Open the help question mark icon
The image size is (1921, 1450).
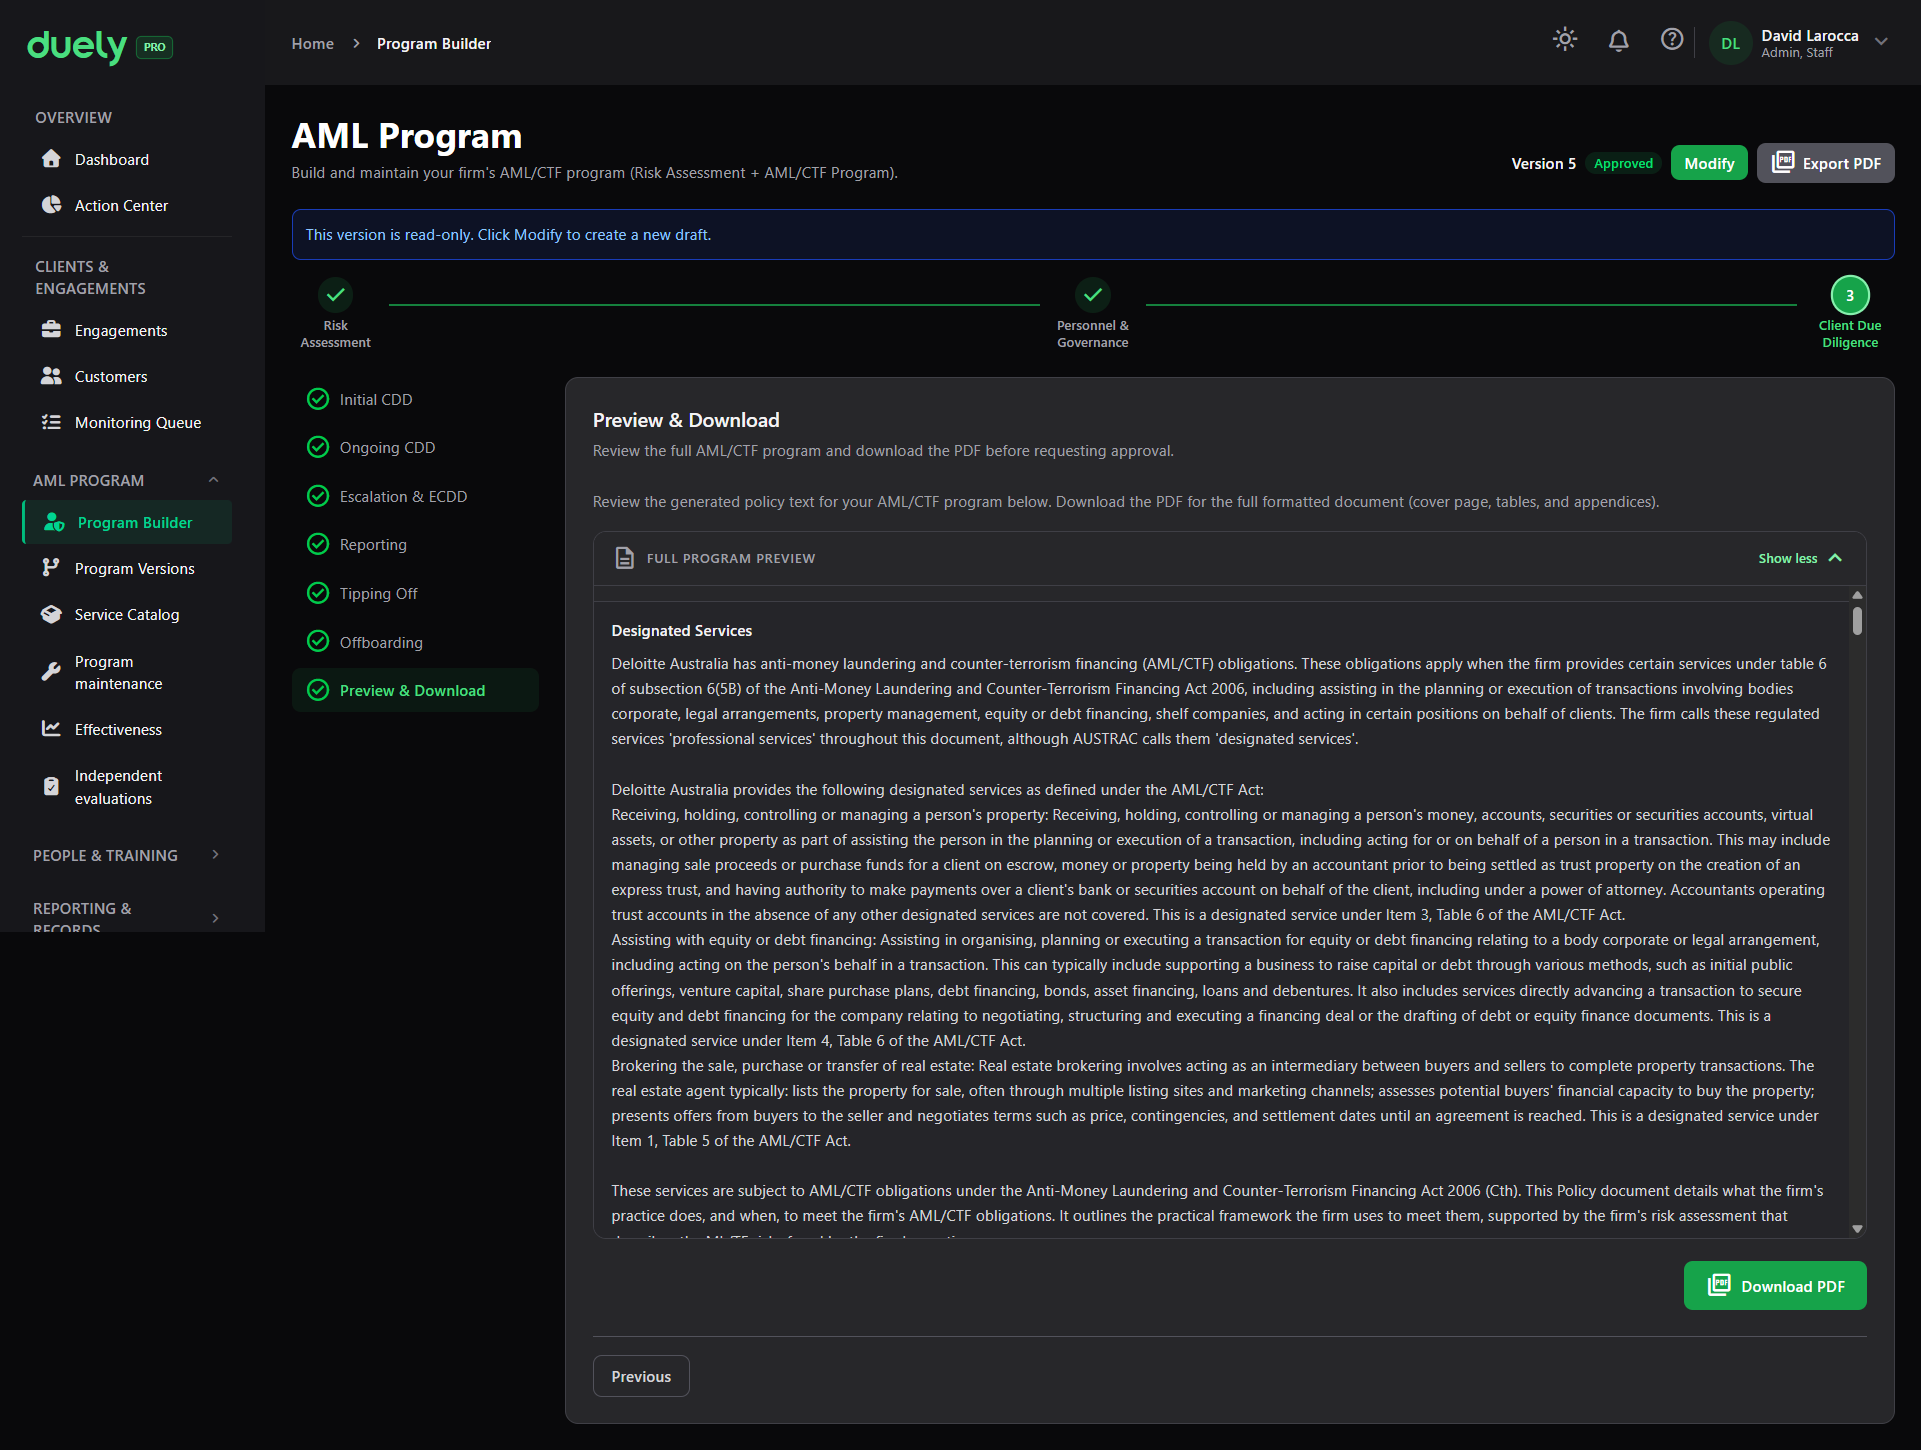click(1672, 39)
